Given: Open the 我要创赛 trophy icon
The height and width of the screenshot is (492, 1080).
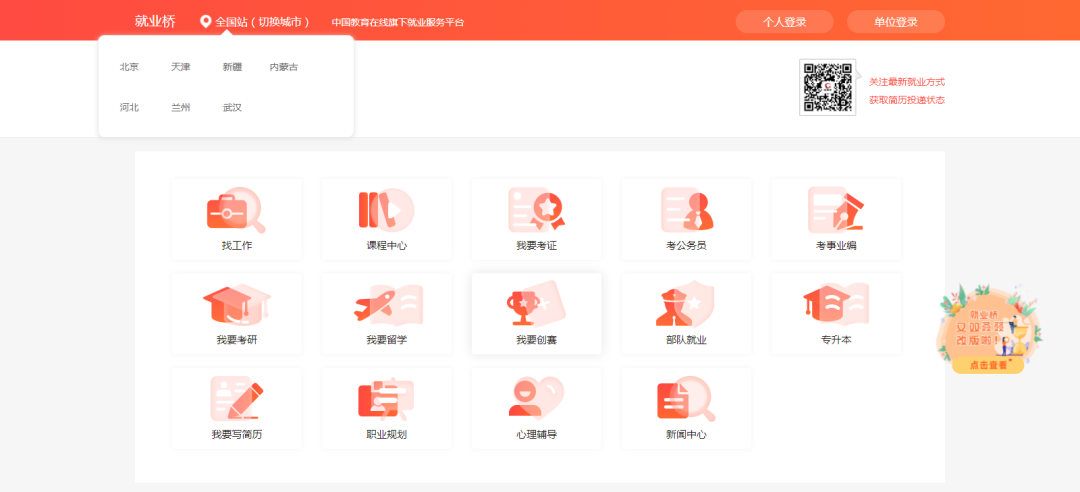Looking at the screenshot, I should 536,303.
